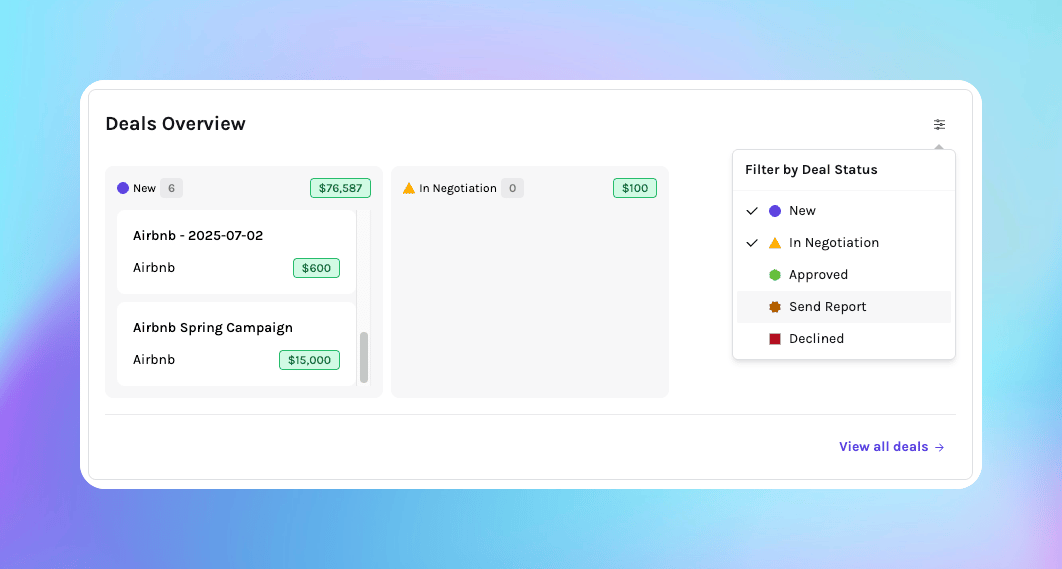Click the New column scrollbar thumb
The image size is (1062, 569).
[x=364, y=357]
